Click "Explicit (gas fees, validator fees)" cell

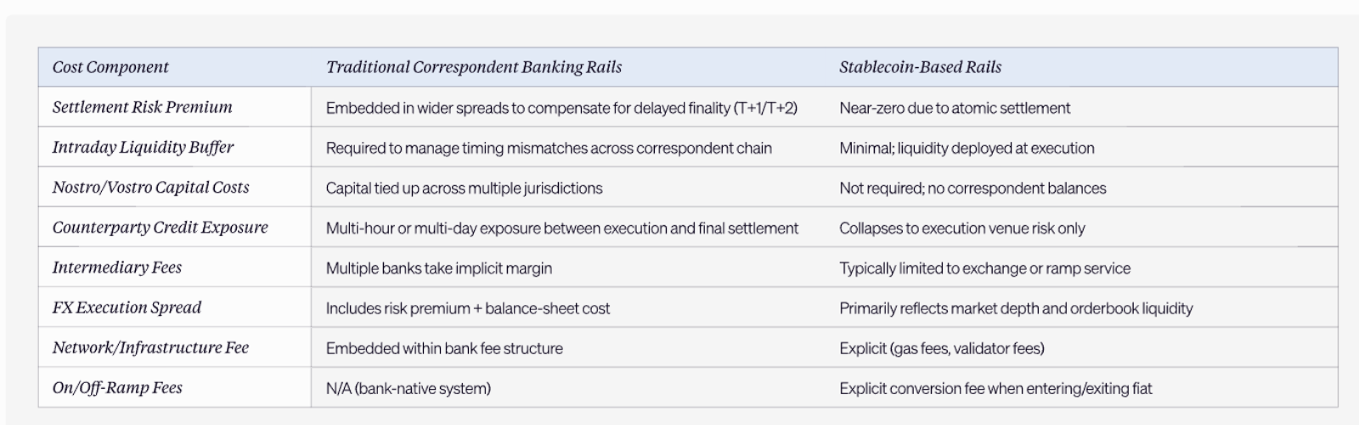tap(943, 348)
